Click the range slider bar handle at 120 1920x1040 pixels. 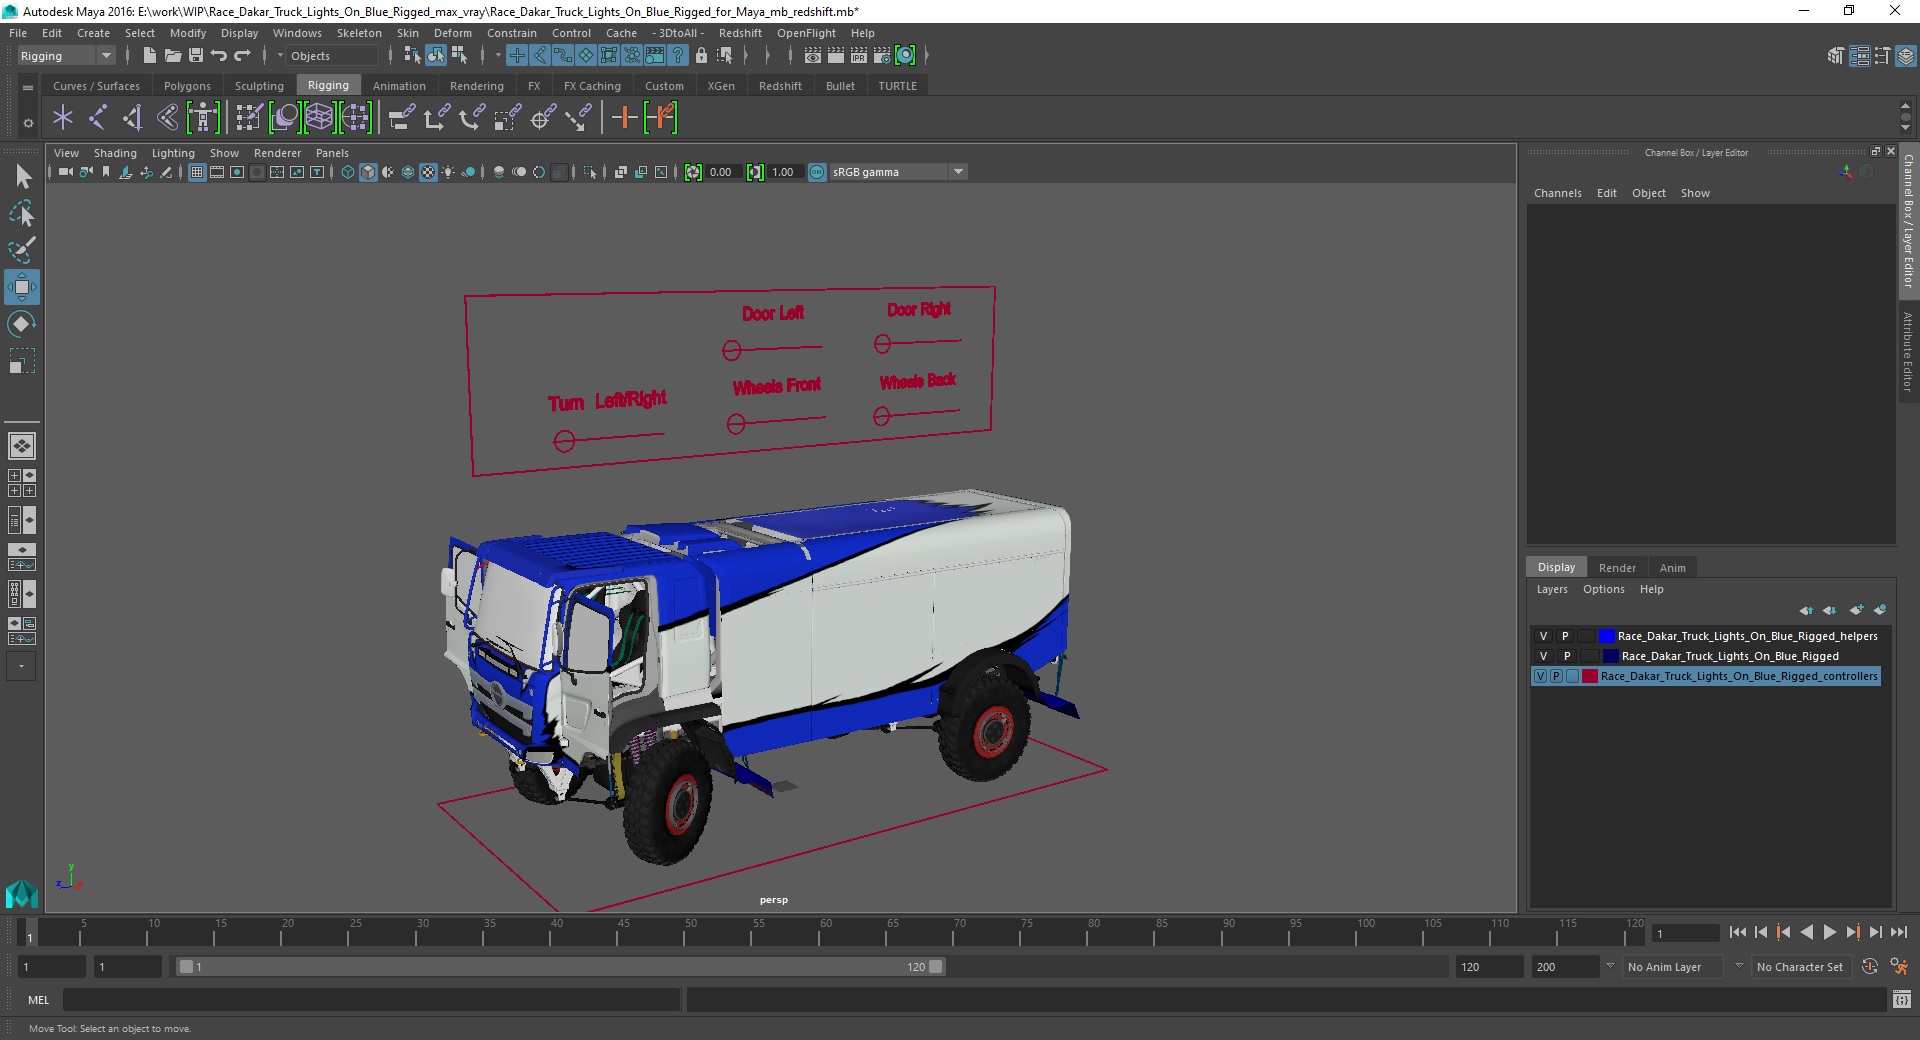935,967
